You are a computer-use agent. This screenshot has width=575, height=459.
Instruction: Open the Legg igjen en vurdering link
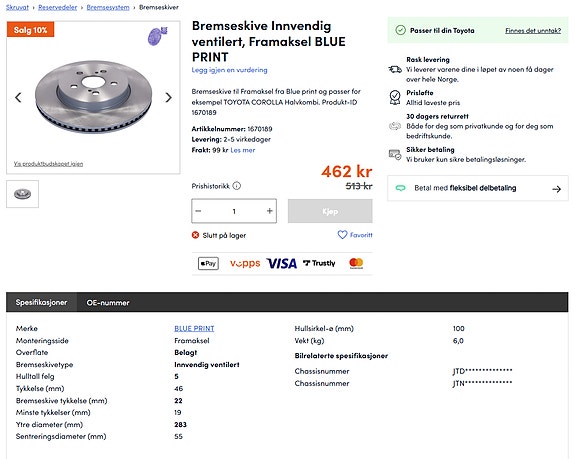click(x=230, y=70)
